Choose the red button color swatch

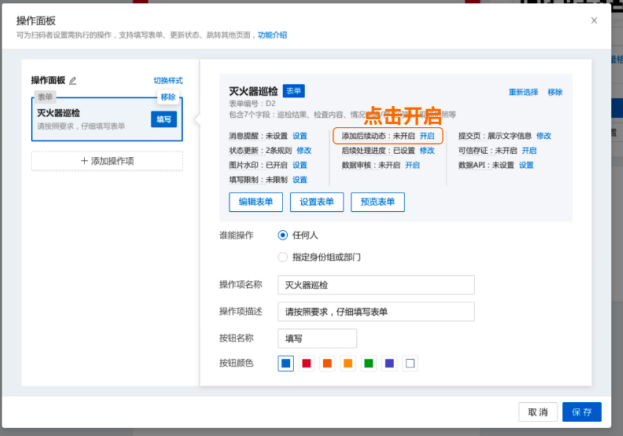tap(306, 363)
